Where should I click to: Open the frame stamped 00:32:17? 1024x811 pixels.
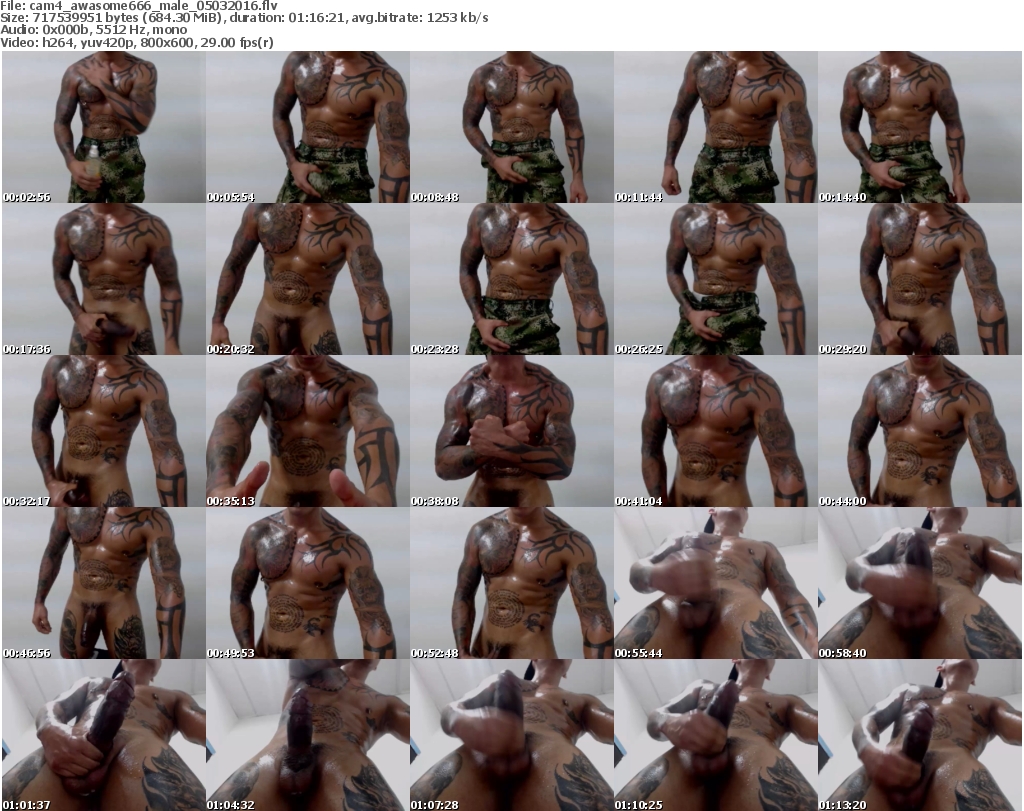click(104, 431)
